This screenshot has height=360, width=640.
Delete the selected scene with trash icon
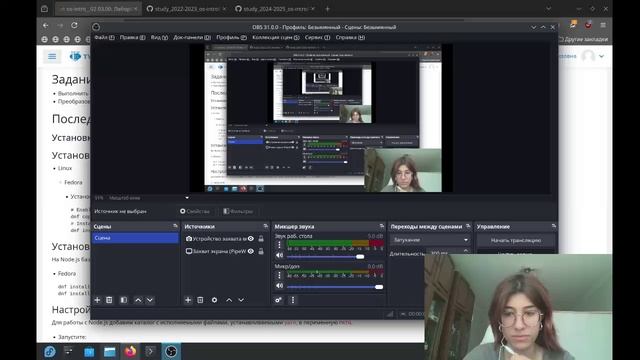click(109, 300)
